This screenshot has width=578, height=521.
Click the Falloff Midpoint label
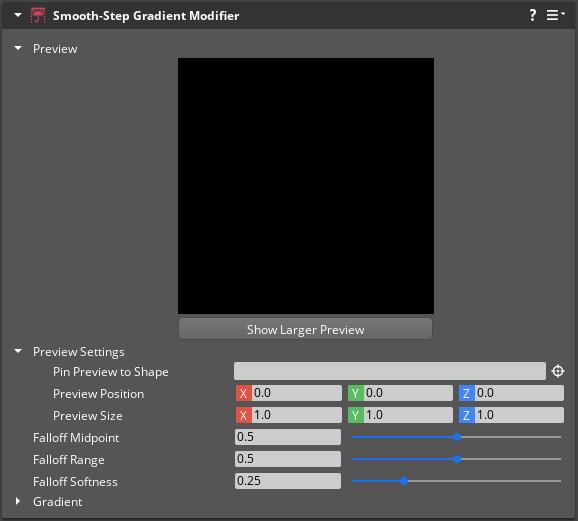click(76, 438)
